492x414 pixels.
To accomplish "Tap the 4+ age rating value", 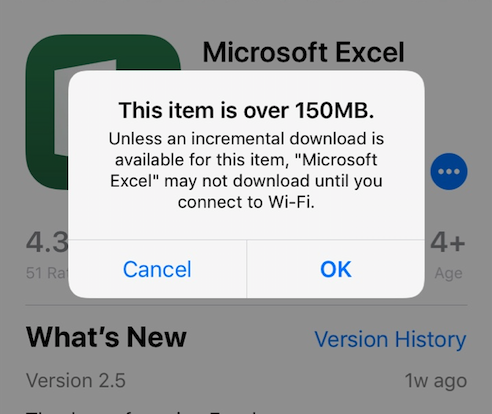I will [x=448, y=242].
